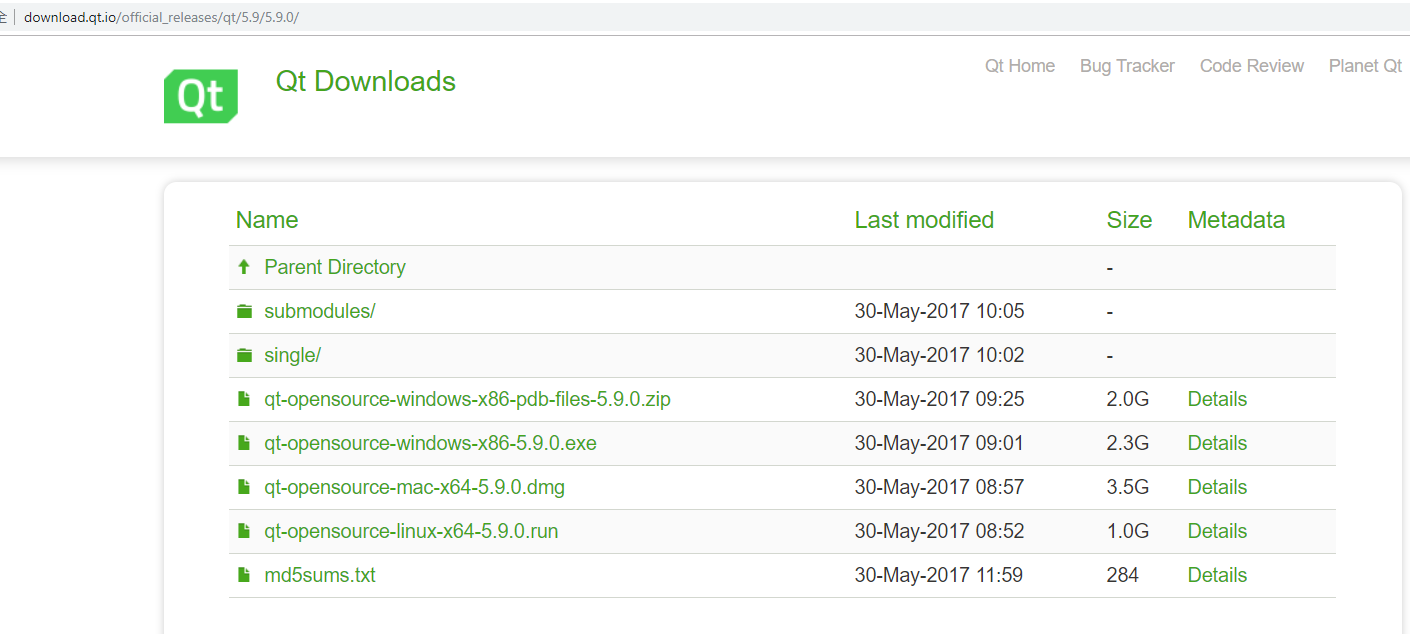This screenshot has height=634, width=1410.
Task: View Details for md5sums.txt
Action: pyautogui.click(x=1217, y=575)
